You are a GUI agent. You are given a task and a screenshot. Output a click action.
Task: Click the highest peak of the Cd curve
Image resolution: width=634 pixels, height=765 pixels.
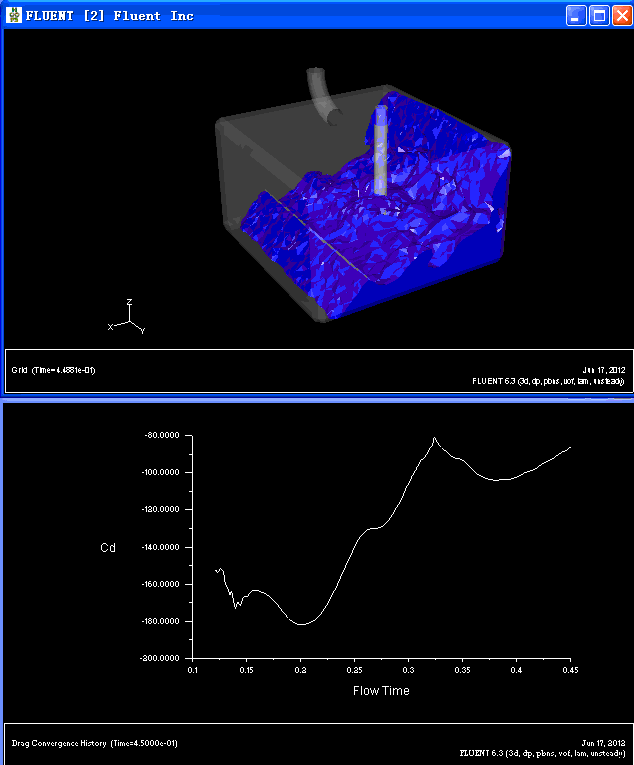(434, 439)
